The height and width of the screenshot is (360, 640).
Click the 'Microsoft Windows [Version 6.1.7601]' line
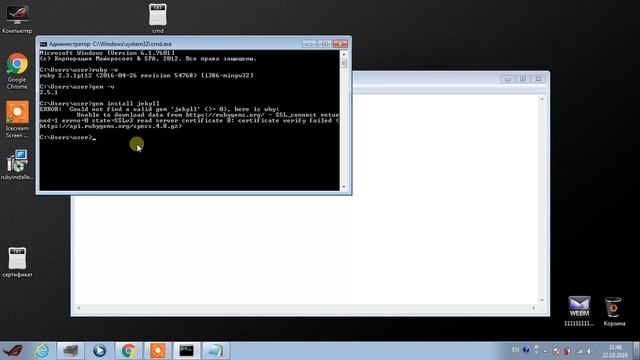pyautogui.click(x=107, y=53)
